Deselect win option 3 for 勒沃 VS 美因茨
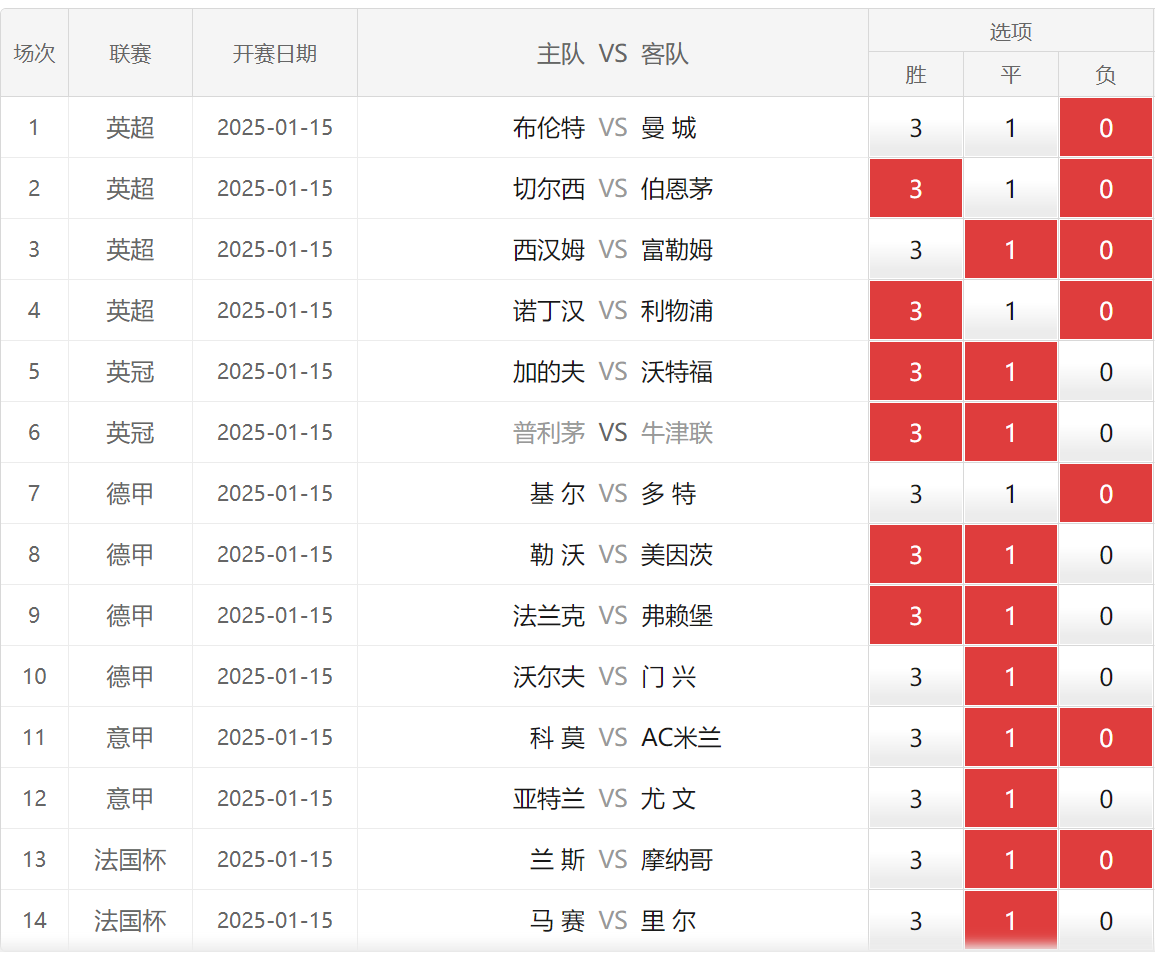The height and width of the screenshot is (955, 1155). 916,554
